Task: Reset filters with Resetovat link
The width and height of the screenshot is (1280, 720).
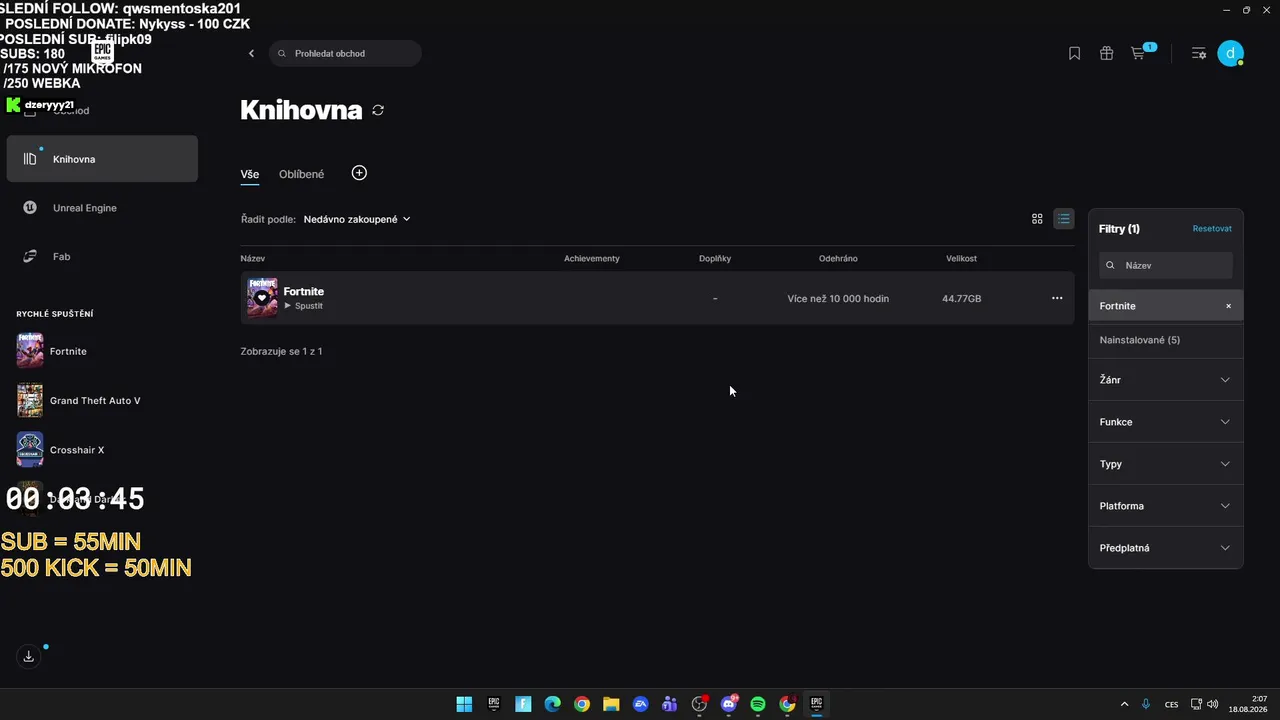Action: [1212, 229]
